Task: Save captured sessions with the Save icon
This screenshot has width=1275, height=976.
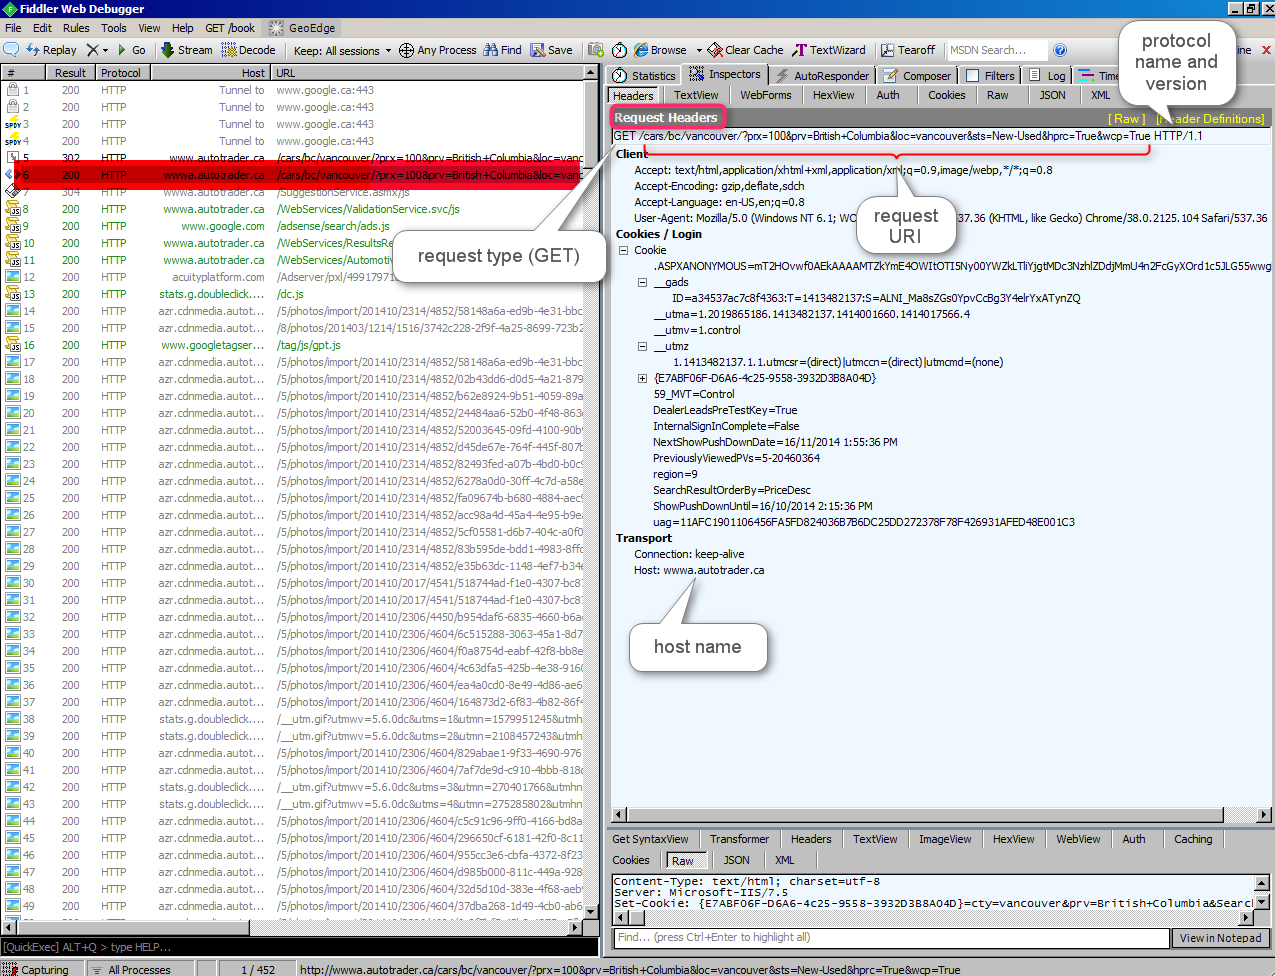Action: coord(548,49)
